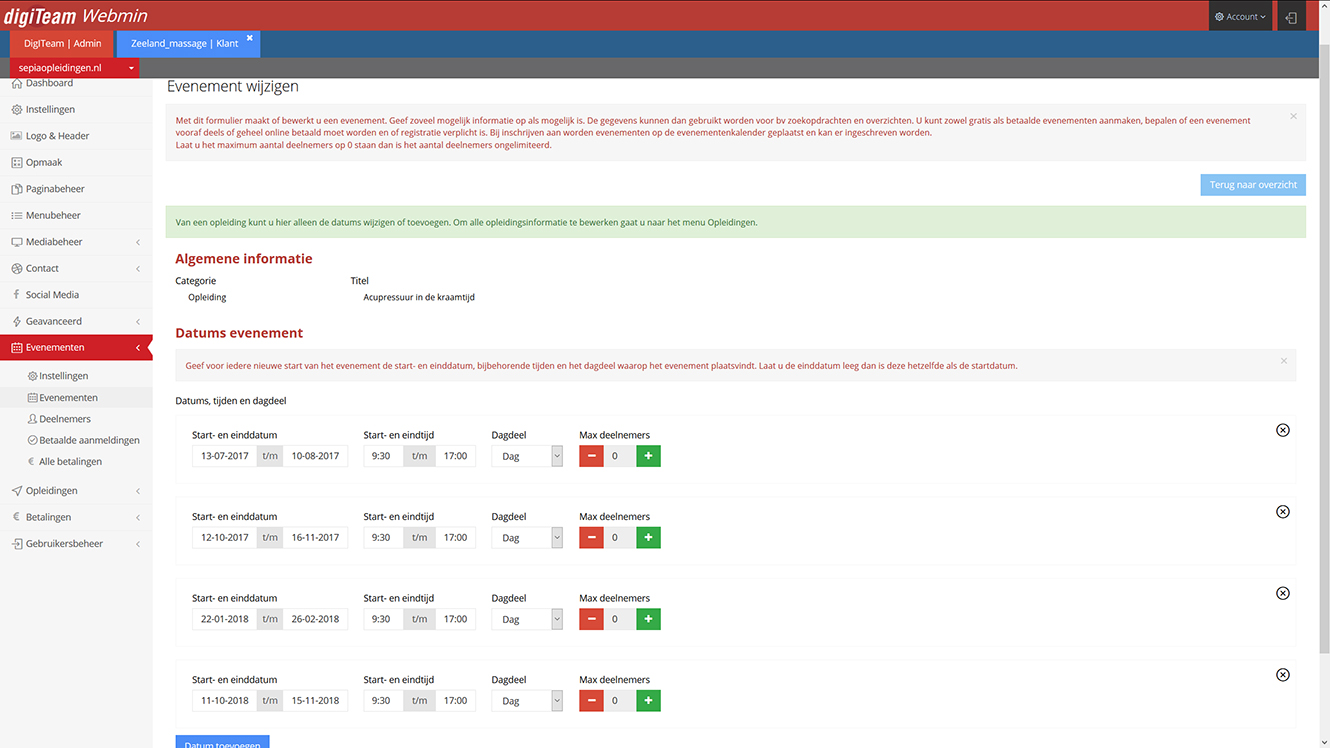Expand the Account menu
This screenshot has width=1330, height=748.
[x=1240, y=17]
